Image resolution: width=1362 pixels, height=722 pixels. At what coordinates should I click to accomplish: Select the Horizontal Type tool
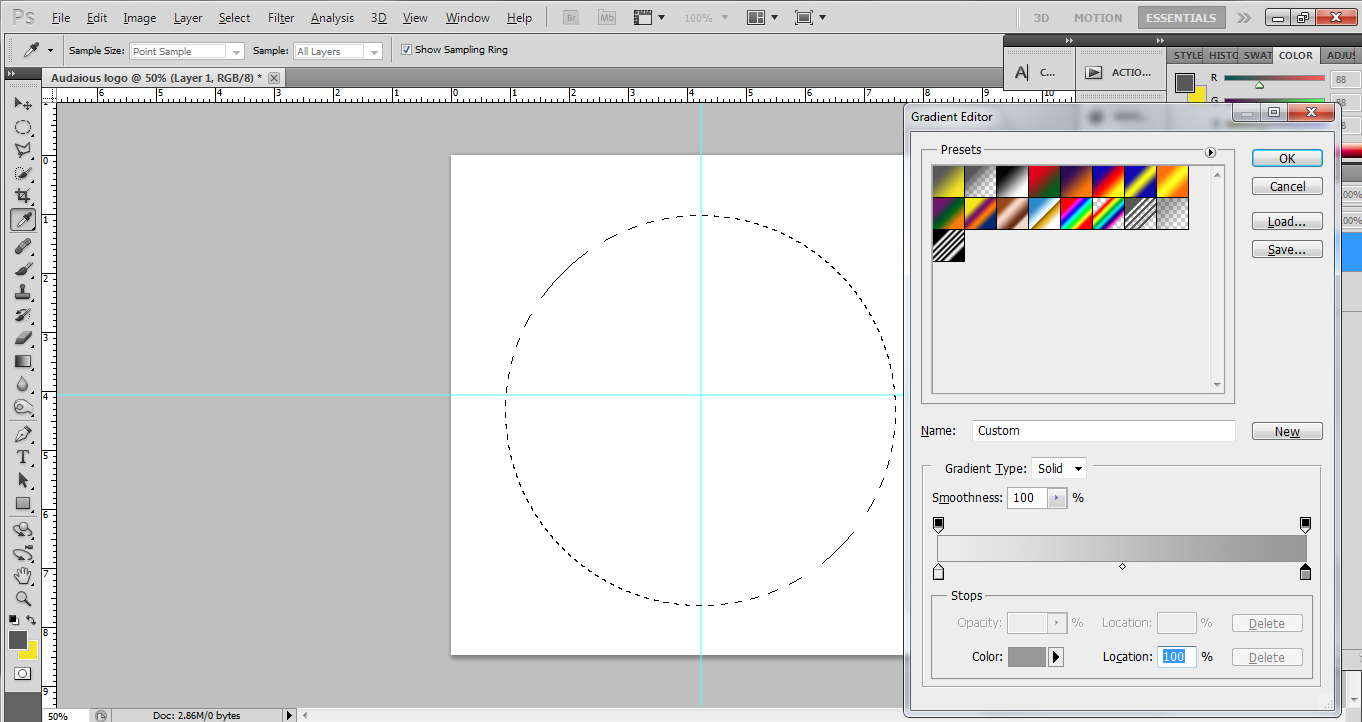pyautogui.click(x=23, y=457)
